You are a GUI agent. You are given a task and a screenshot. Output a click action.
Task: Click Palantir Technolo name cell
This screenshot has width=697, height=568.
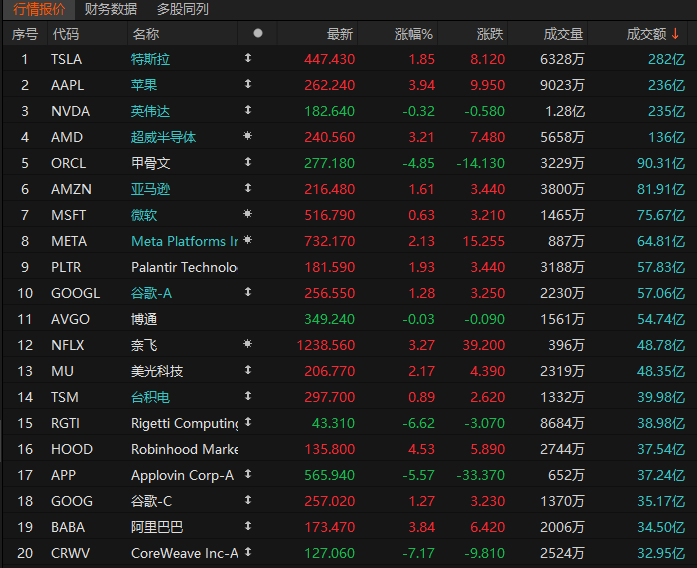(x=184, y=267)
